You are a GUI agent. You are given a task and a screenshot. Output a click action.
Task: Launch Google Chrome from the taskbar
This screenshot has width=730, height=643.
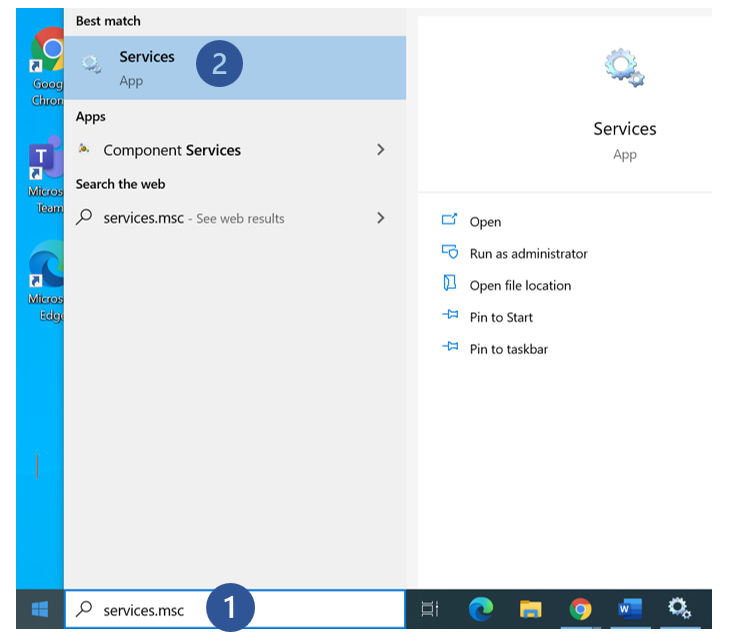pyautogui.click(x=580, y=609)
